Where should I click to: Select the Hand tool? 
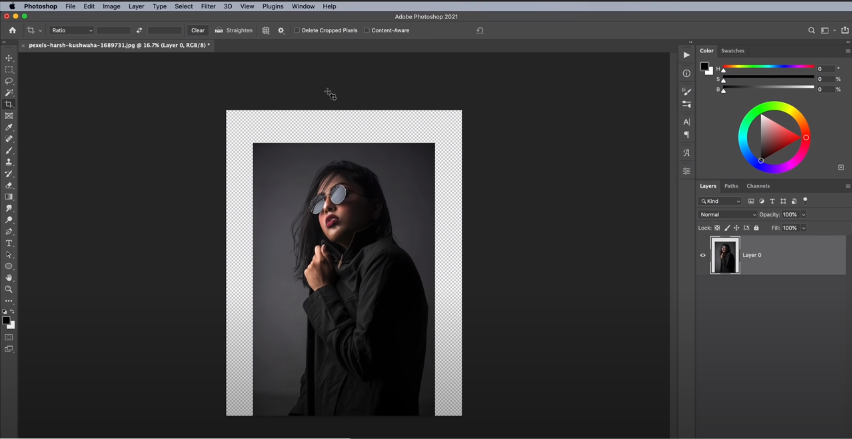tap(9, 277)
